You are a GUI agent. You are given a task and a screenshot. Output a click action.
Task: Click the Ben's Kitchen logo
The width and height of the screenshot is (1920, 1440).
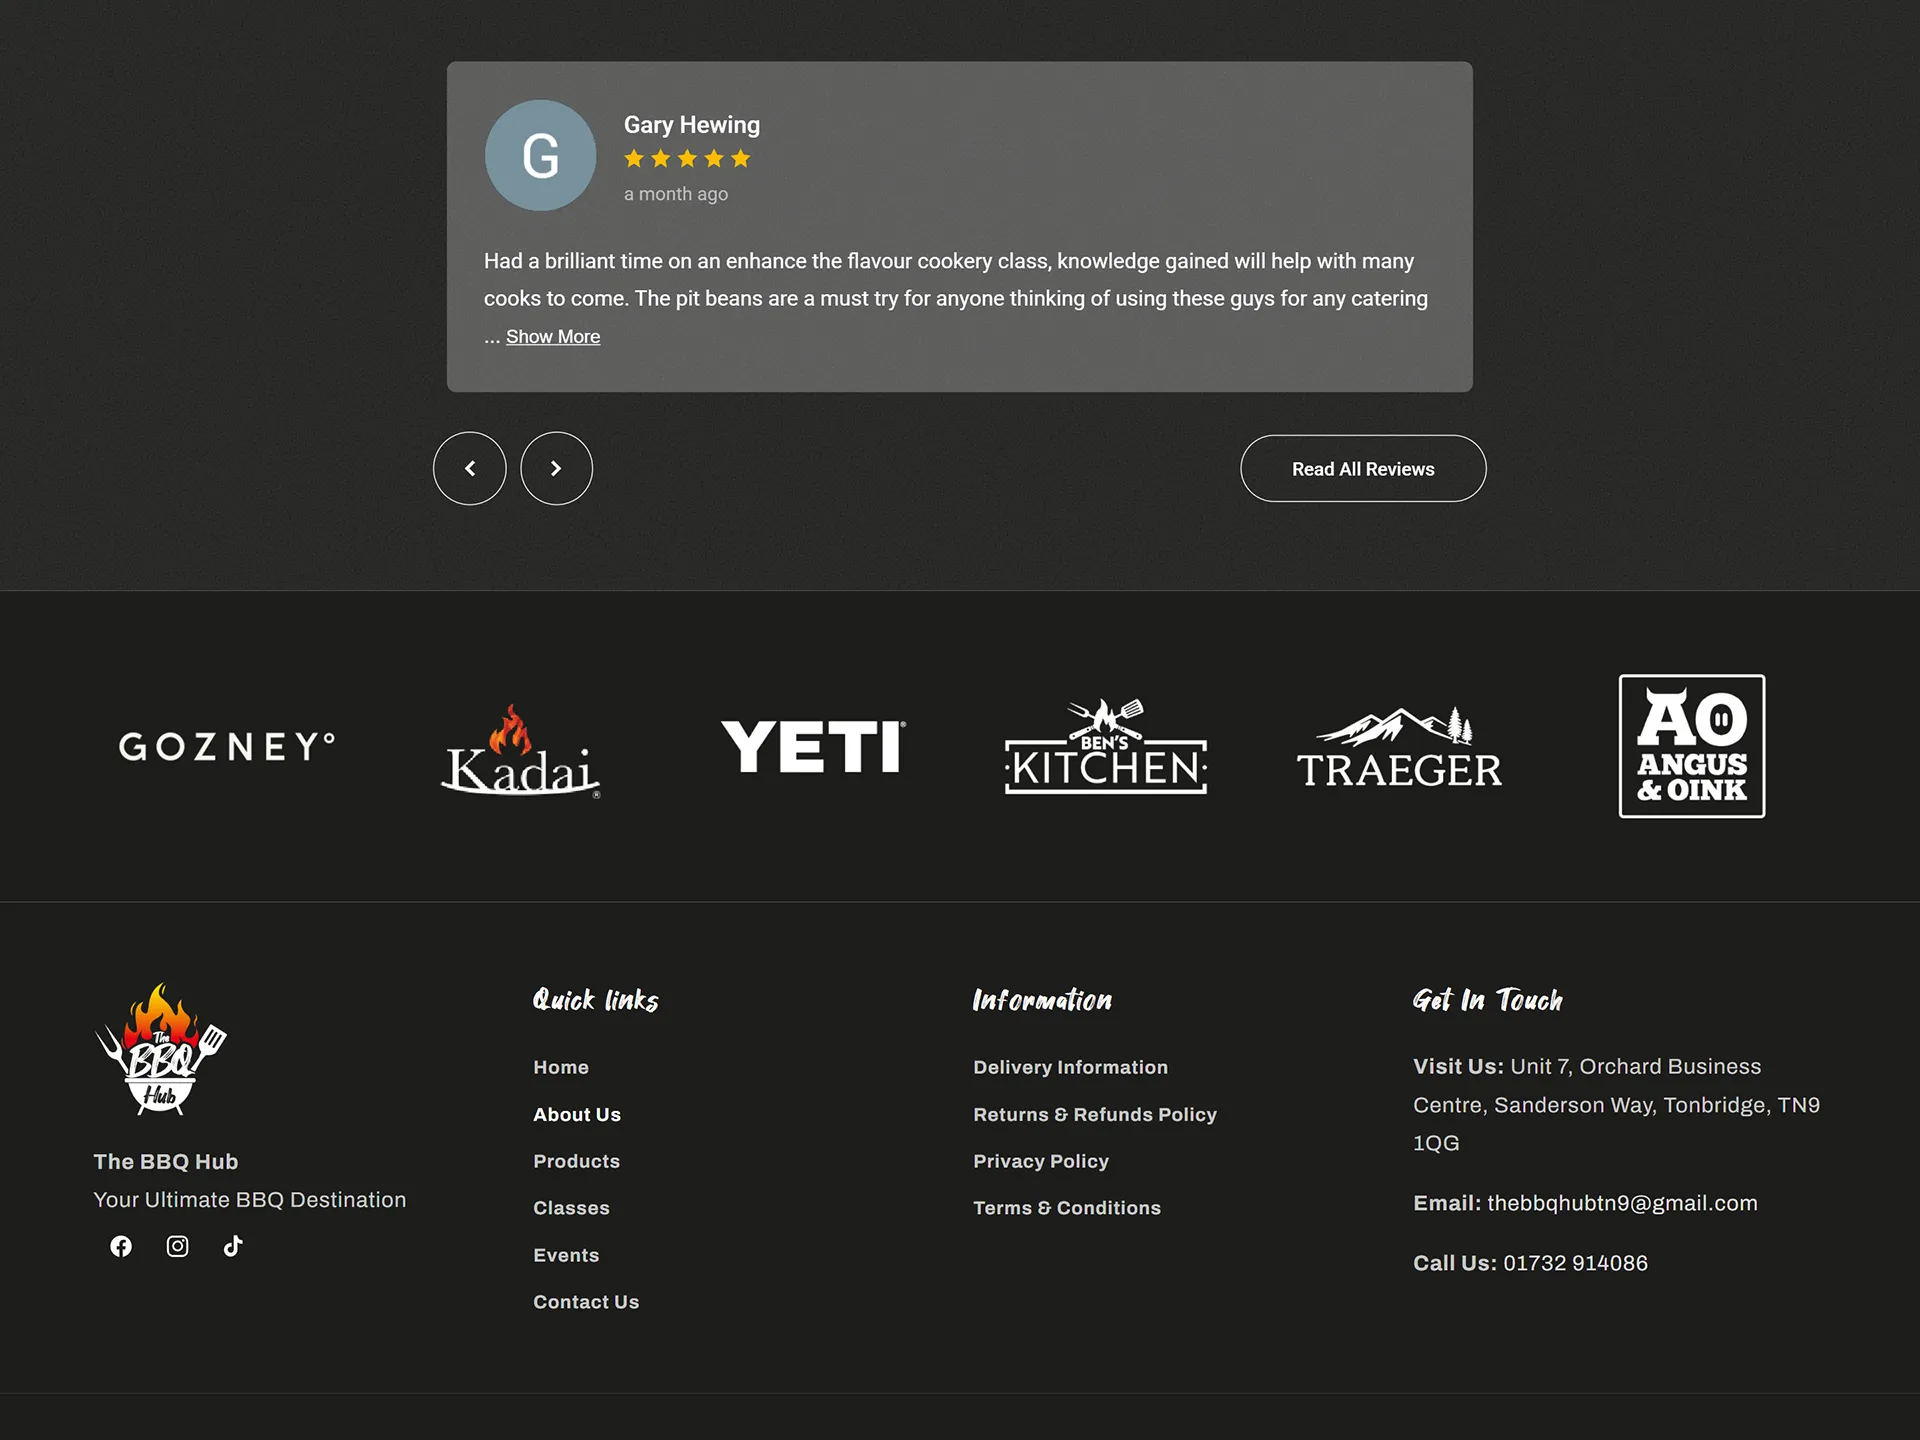point(1104,746)
